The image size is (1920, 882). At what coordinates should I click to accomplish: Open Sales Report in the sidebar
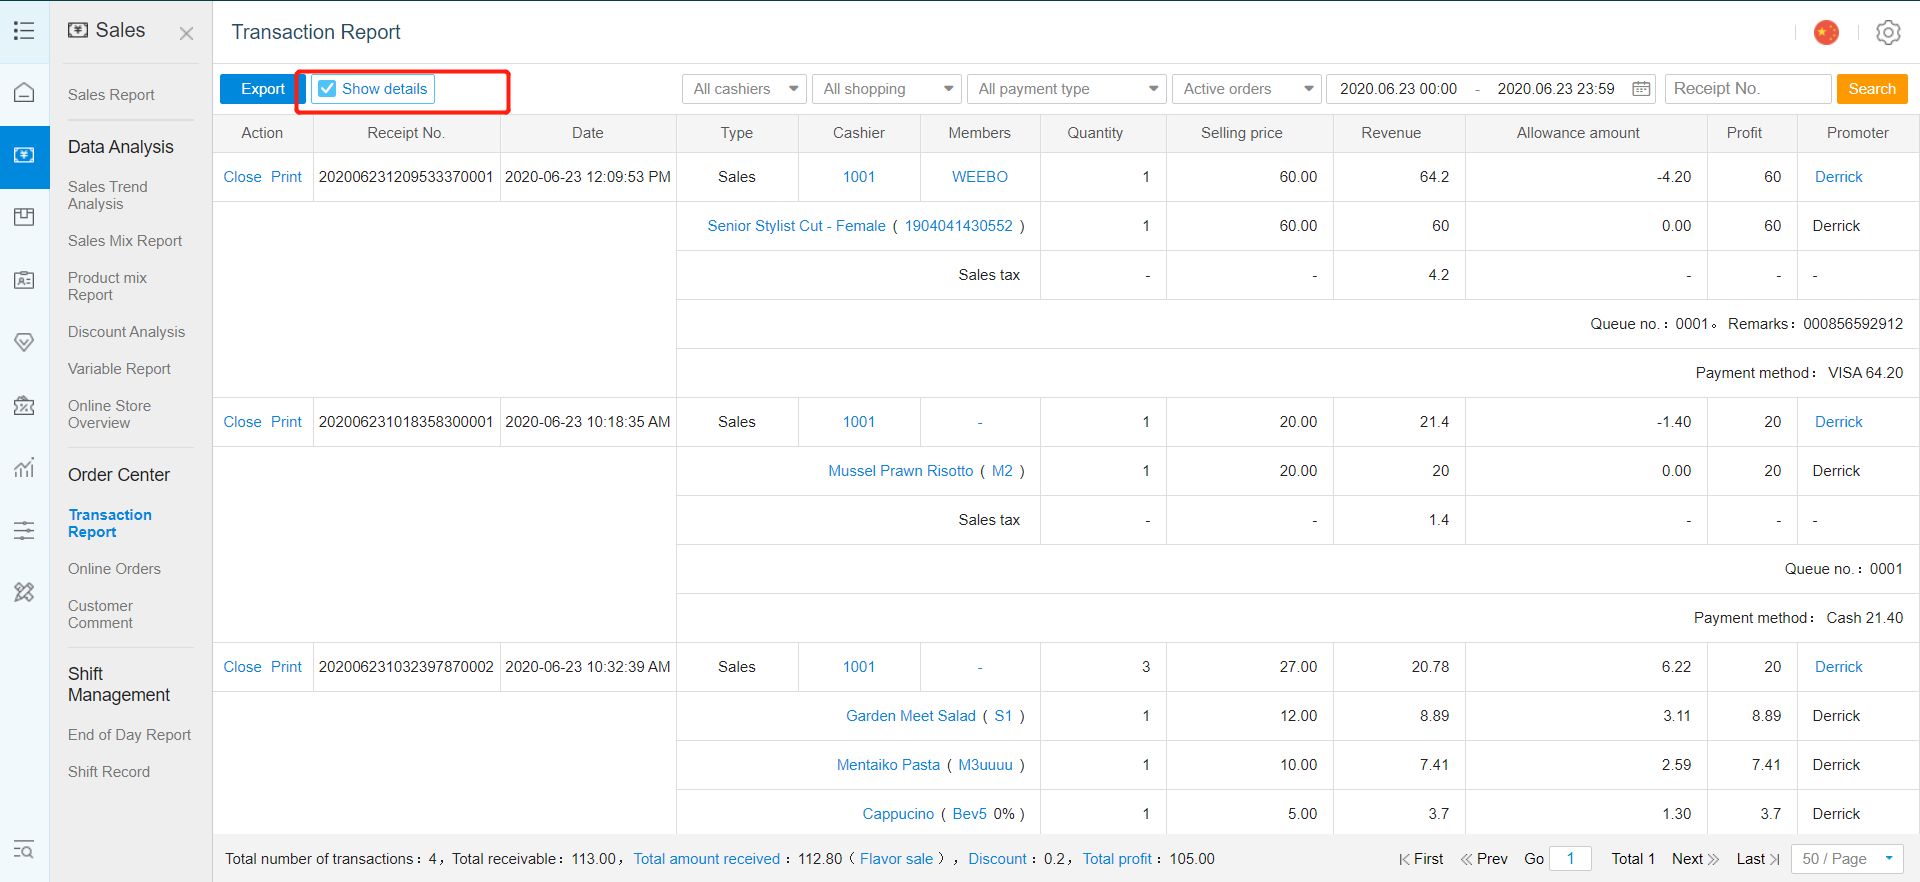click(111, 95)
